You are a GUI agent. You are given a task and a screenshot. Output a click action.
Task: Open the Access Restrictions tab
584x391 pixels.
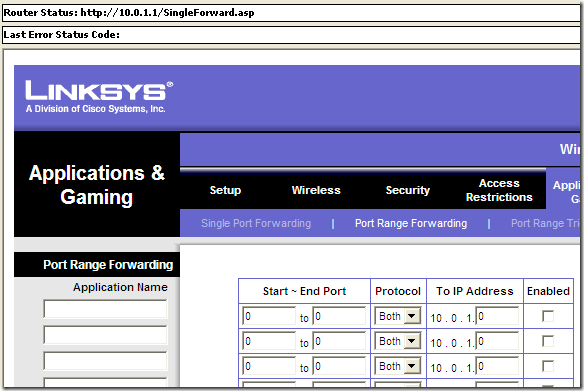[x=499, y=190]
